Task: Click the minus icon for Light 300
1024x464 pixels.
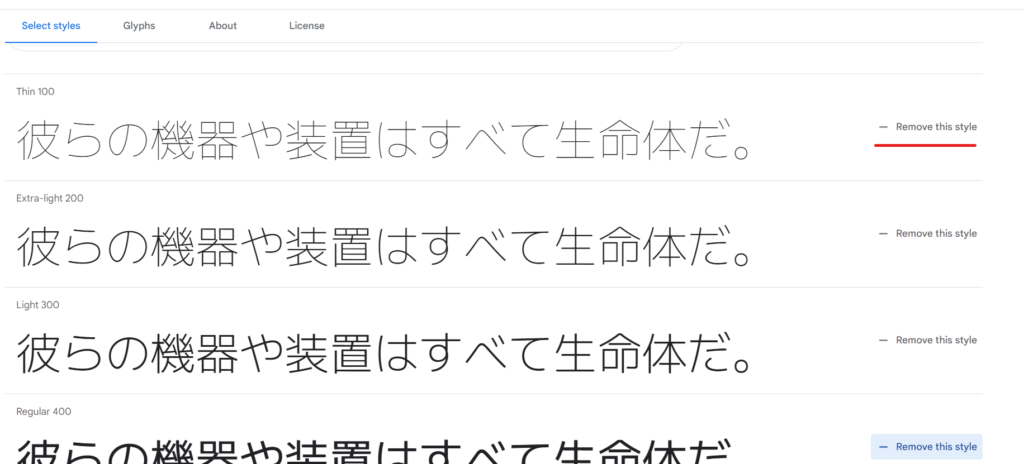Action: pos(884,340)
